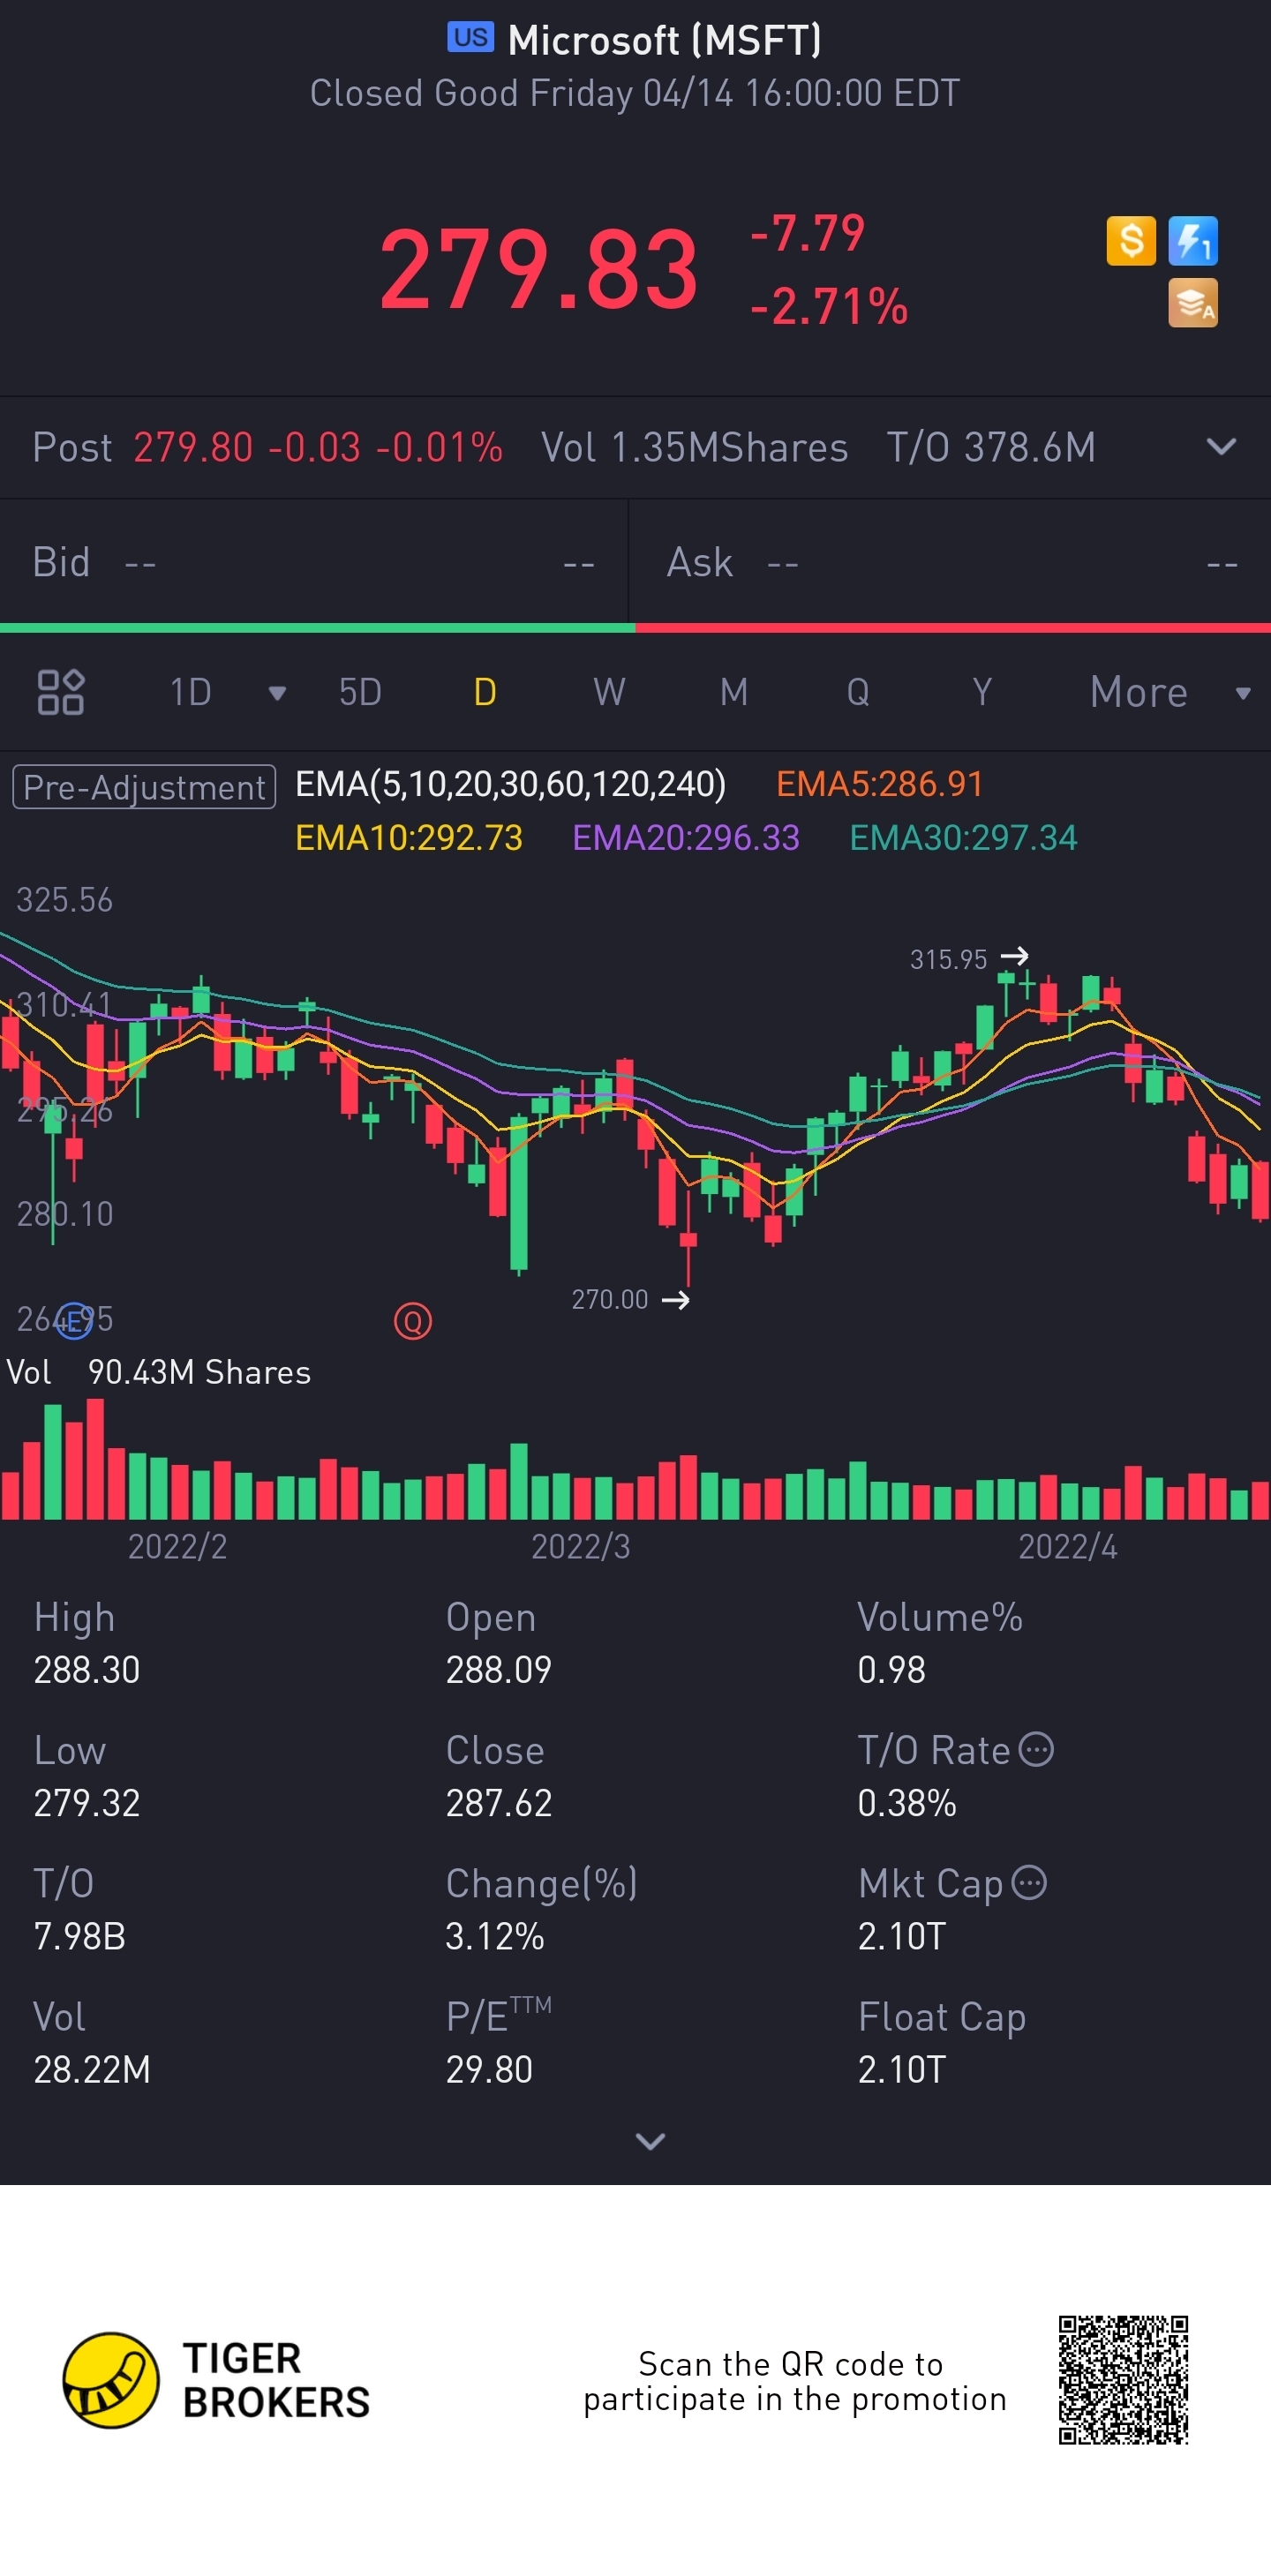Switch to the 5D chart tab
Screen dimensions: 1271x2576
pos(360,692)
